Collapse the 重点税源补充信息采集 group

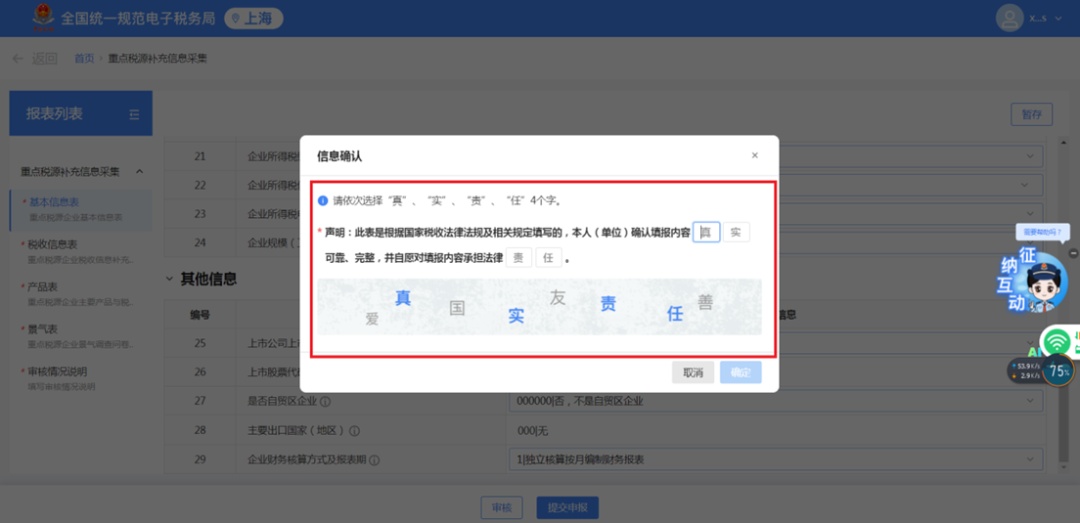click(x=139, y=172)
